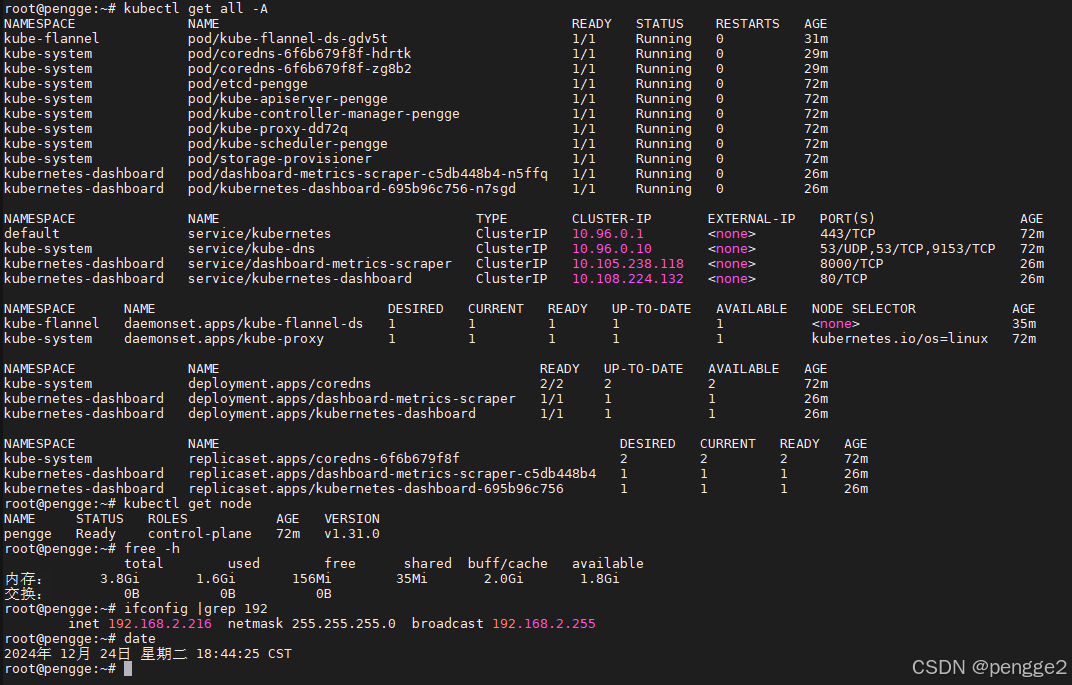
Task: Click pod/etcd-pengge name
Action: 247,84
